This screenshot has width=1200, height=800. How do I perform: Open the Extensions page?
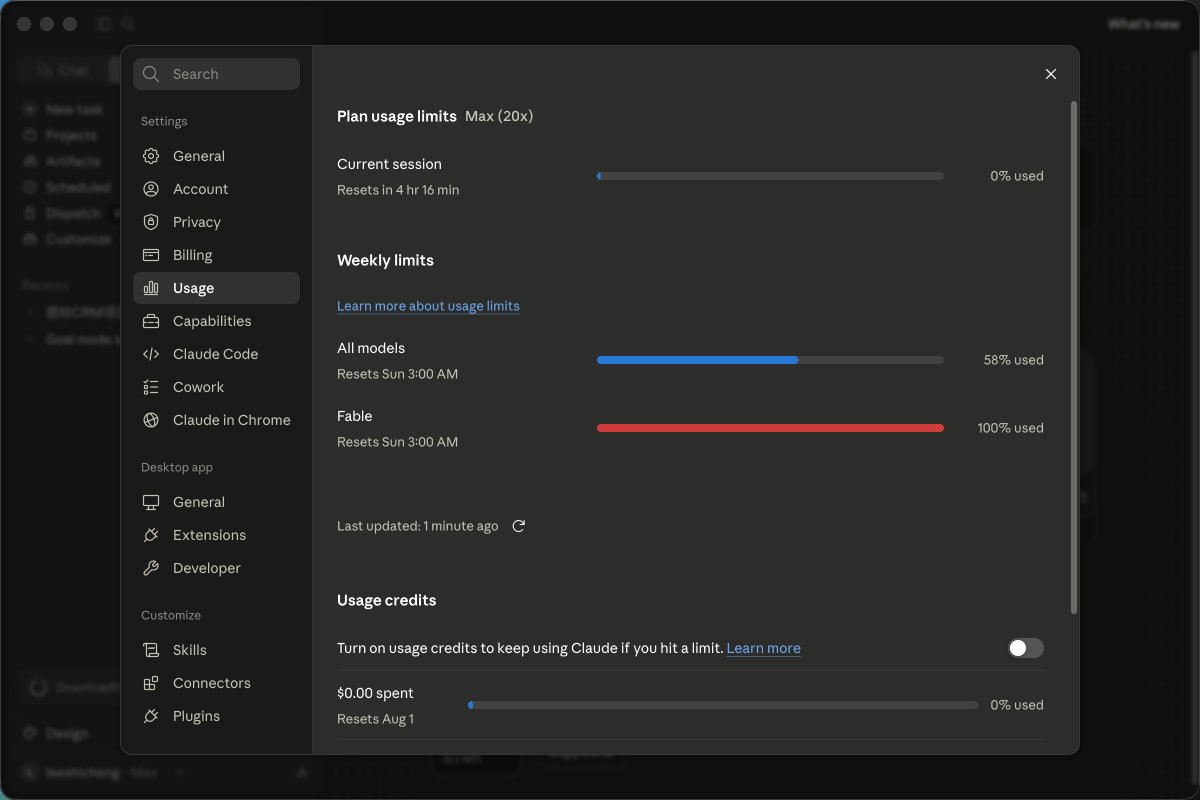(x=216, y=535)
